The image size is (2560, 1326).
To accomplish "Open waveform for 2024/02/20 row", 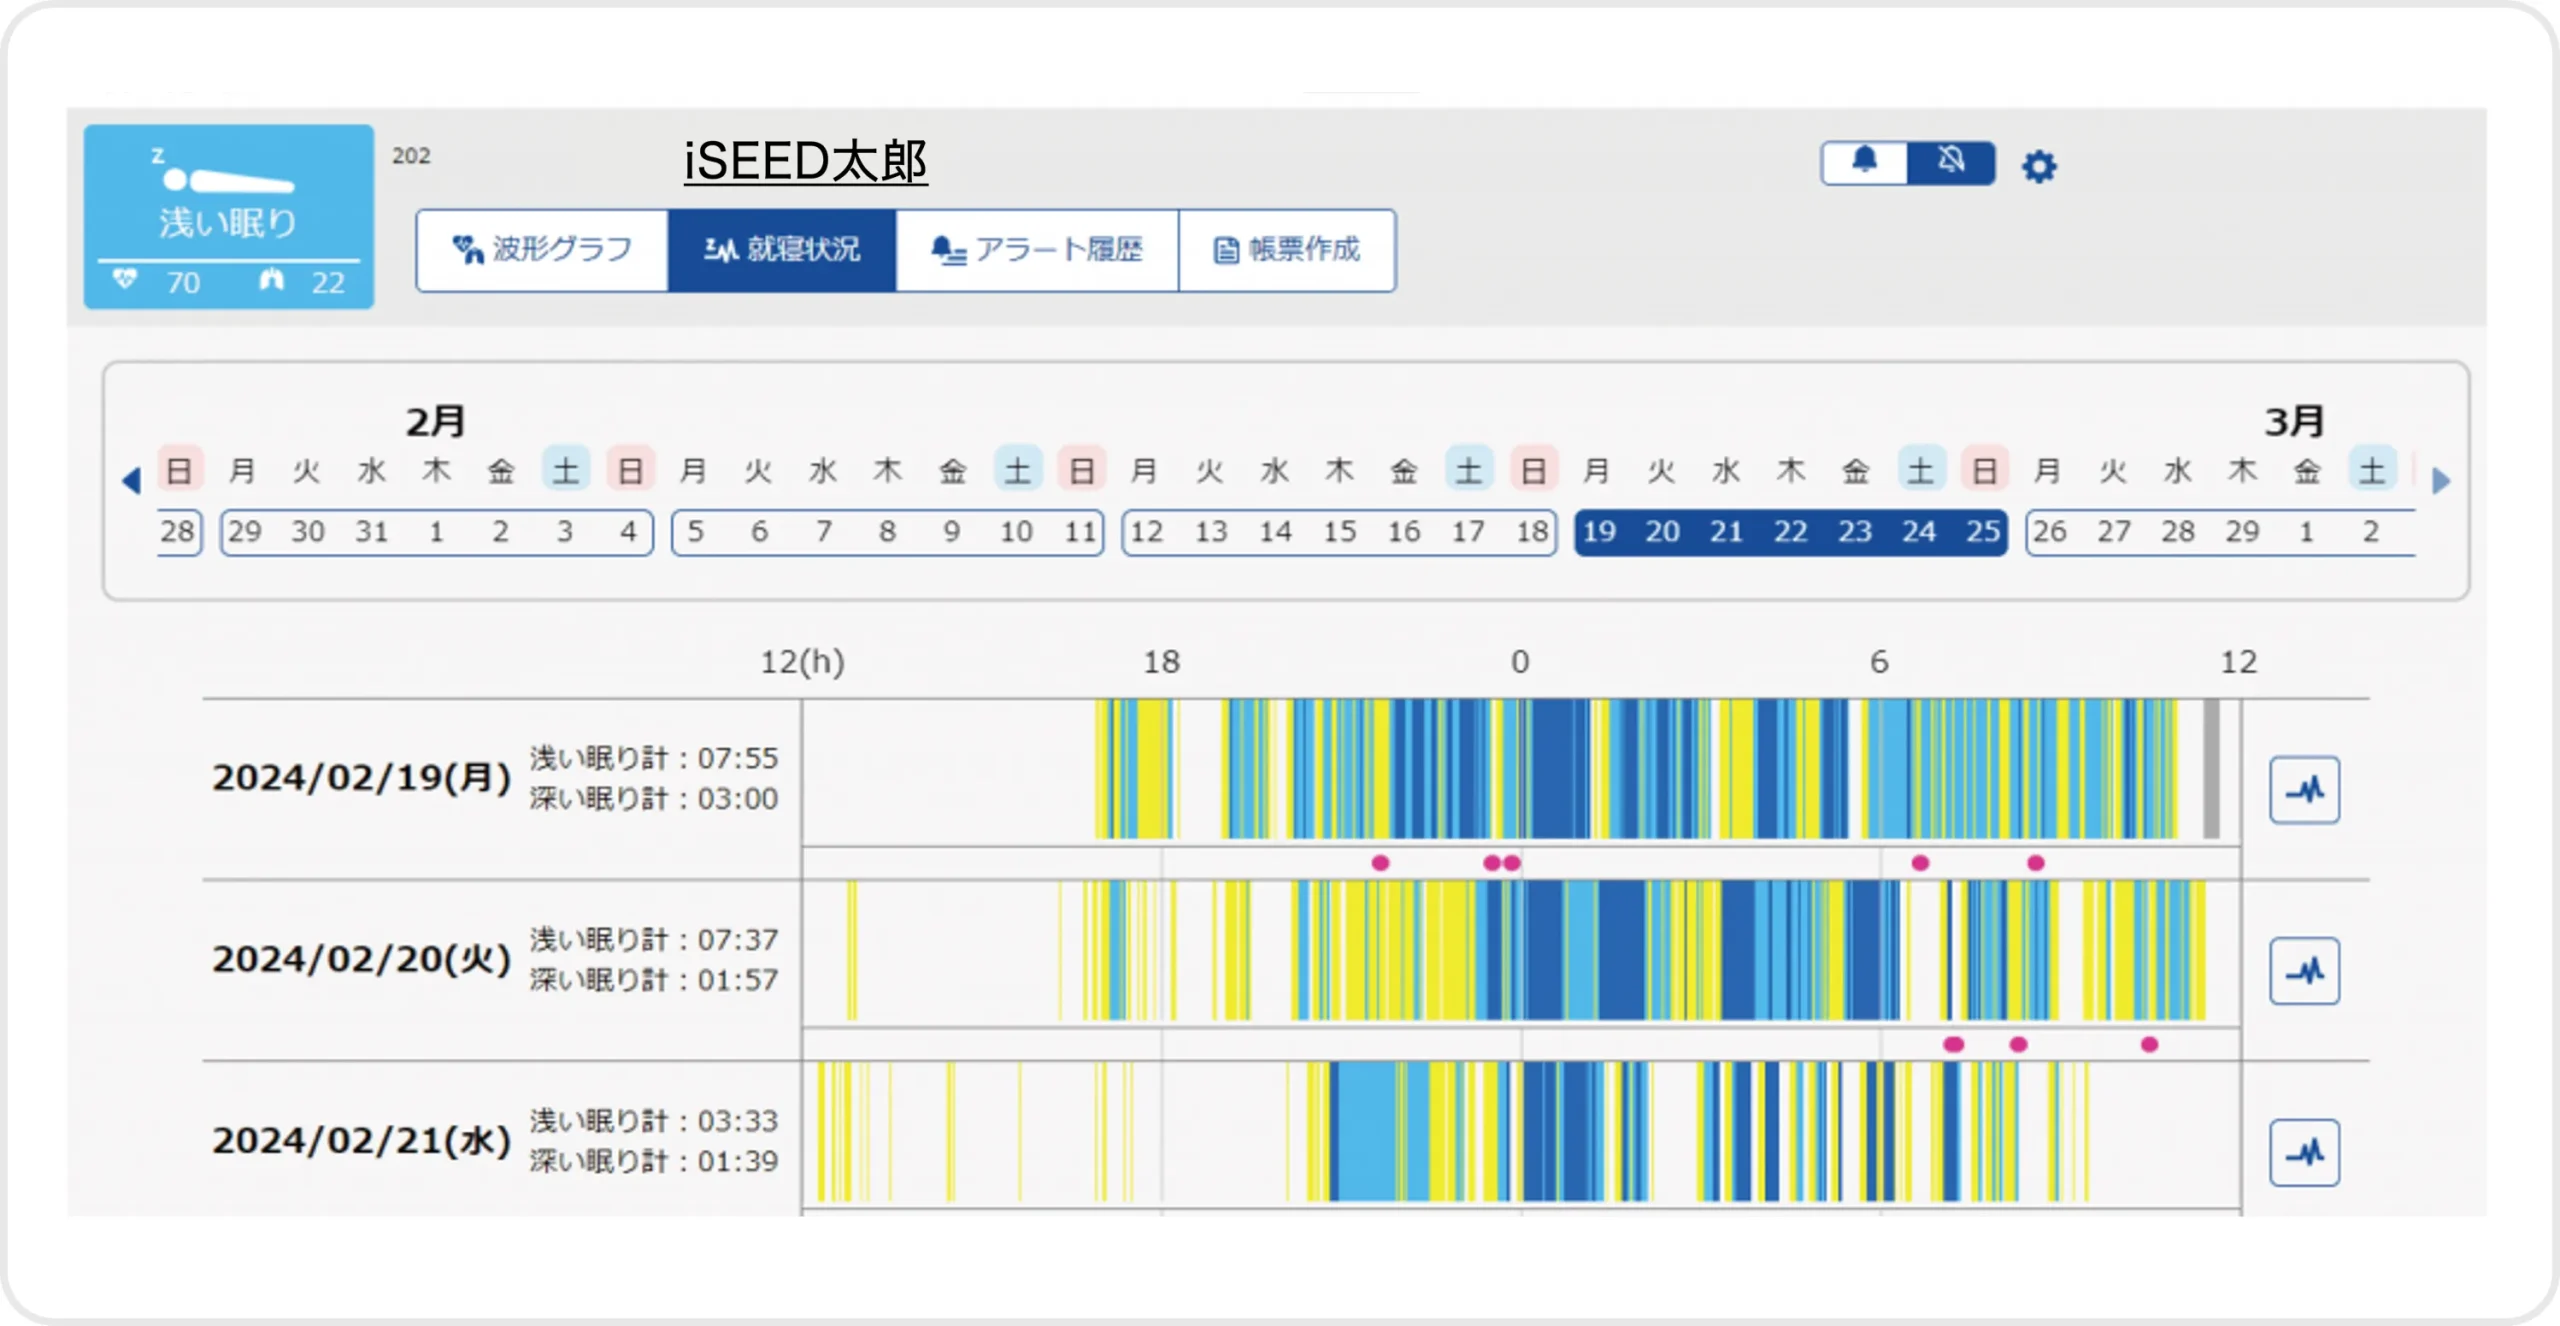I will [2303, 970].
